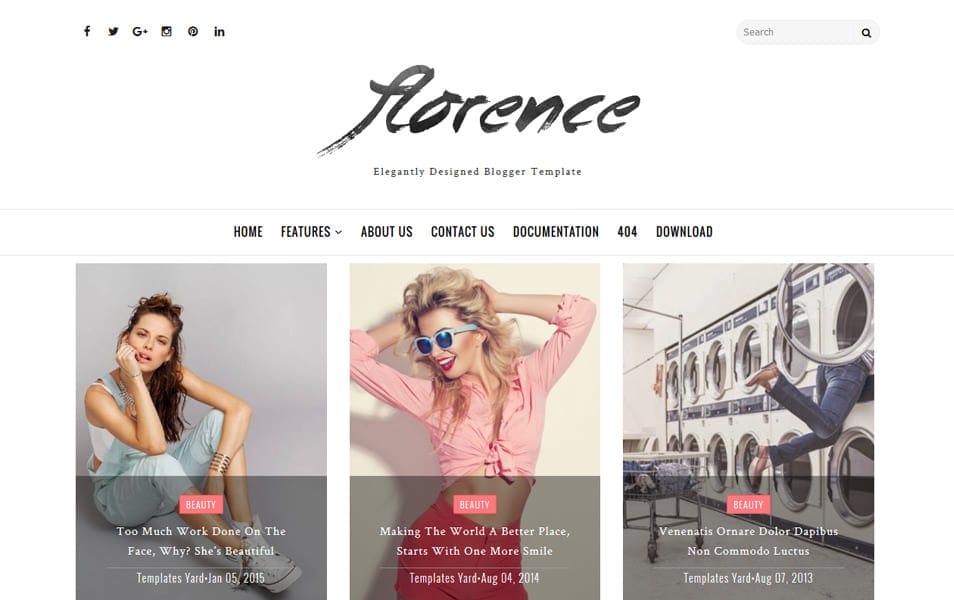Click the Twitter social icon

coord(113,31)
